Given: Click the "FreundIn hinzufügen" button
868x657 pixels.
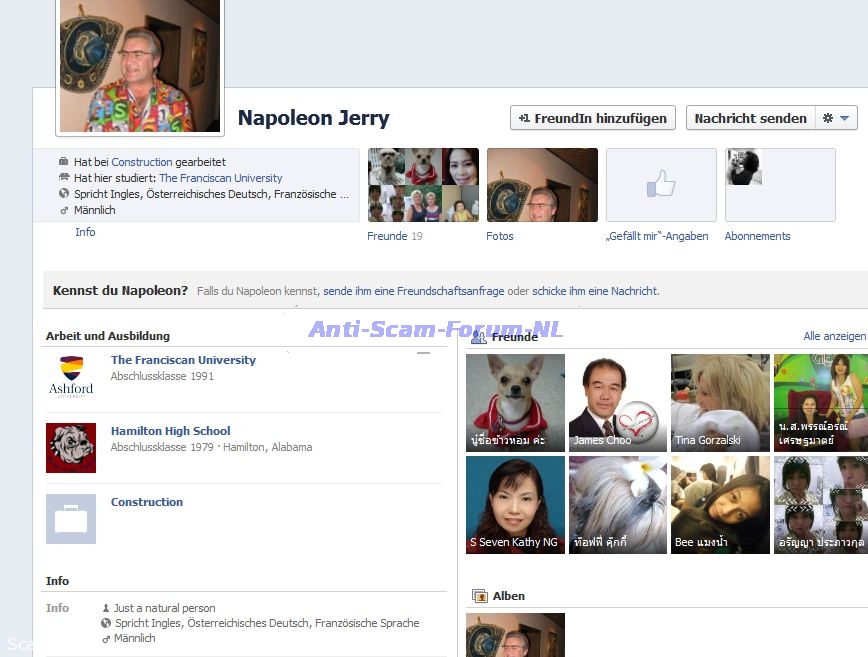Looking at the screenshot, I should [x=592, y=118].
